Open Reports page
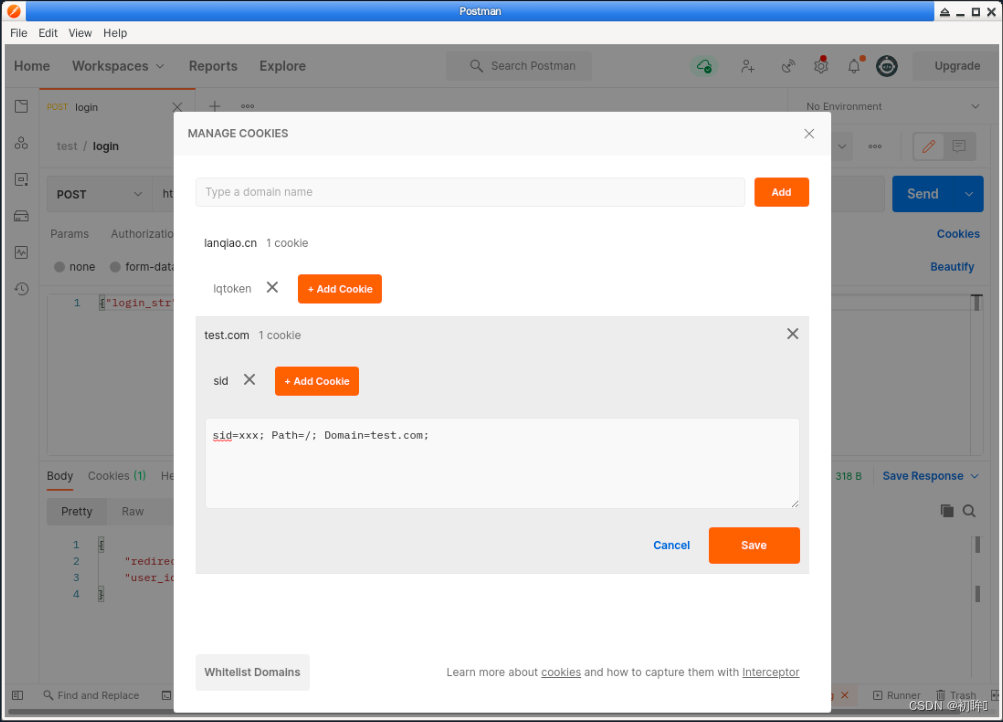The width and height of the screenshot is (1003, 722). (213, 66)
